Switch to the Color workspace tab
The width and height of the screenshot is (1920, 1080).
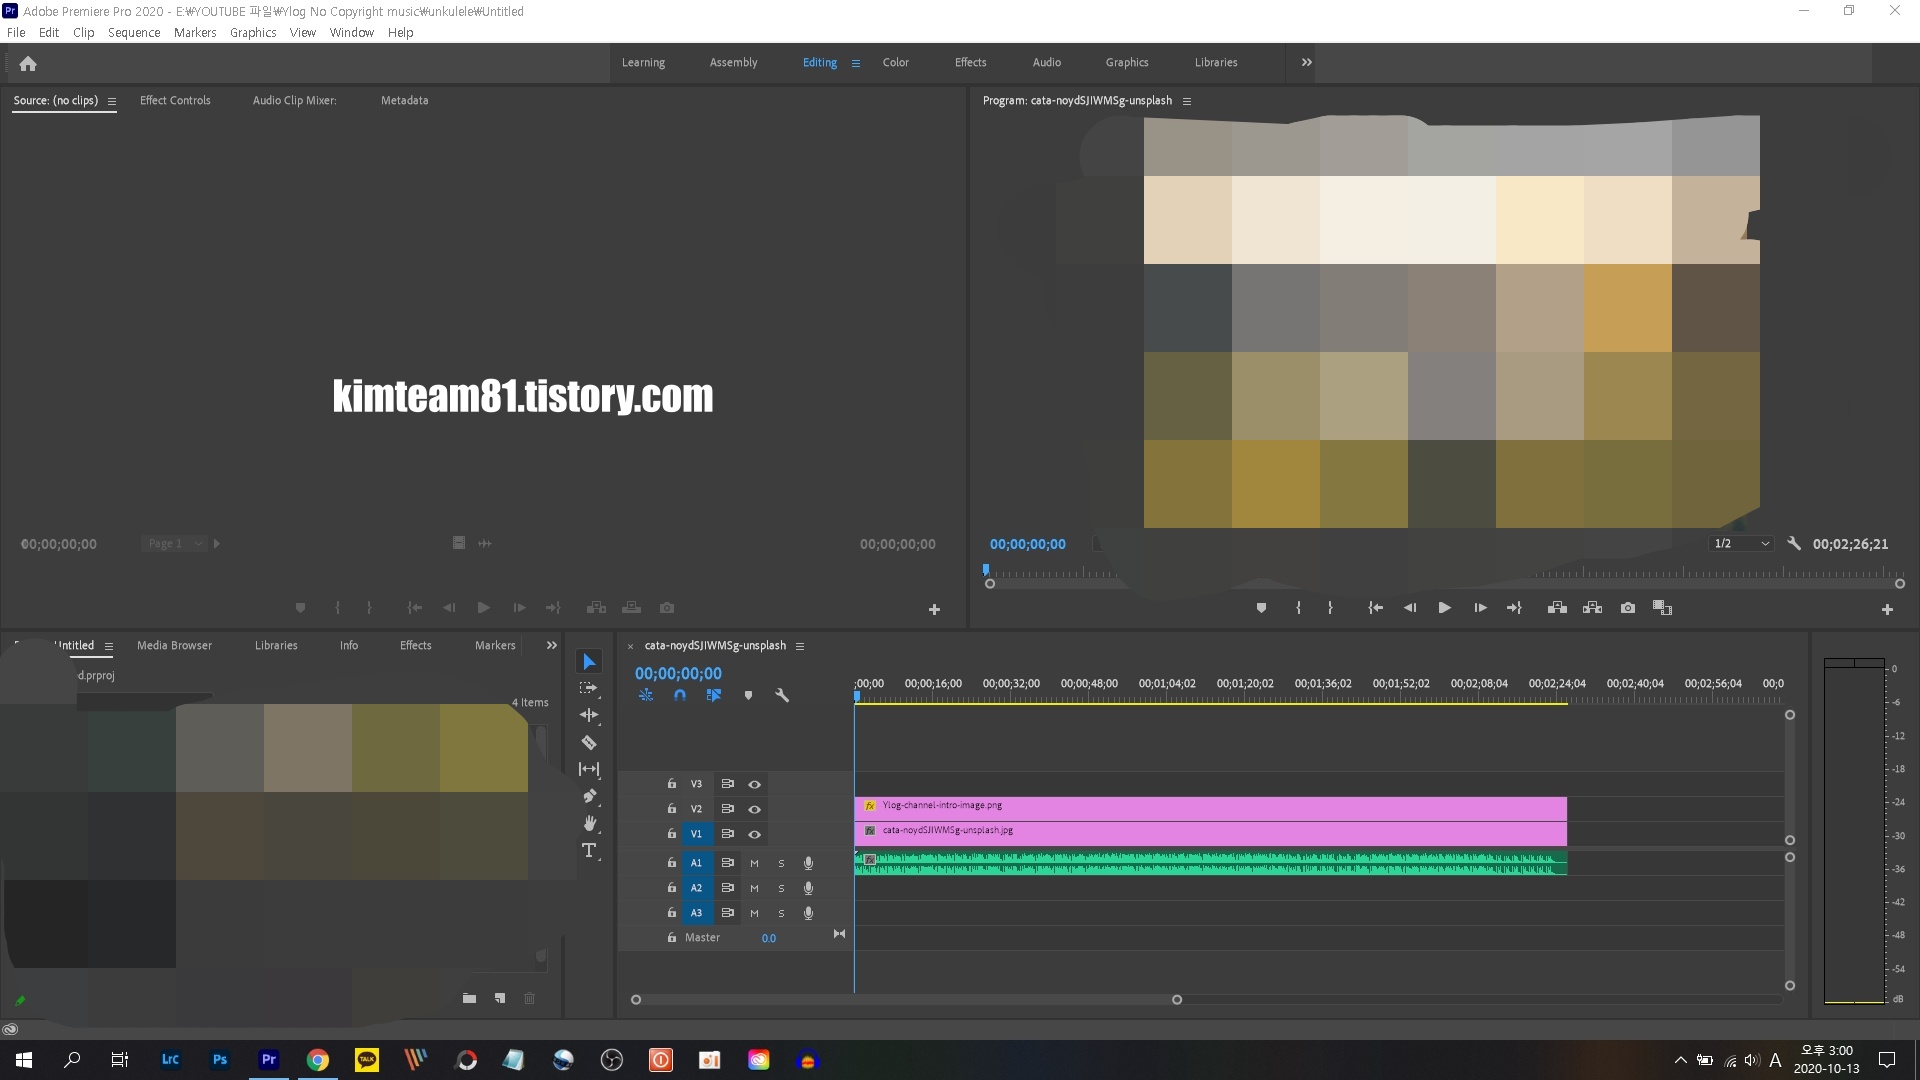(895, 62)
